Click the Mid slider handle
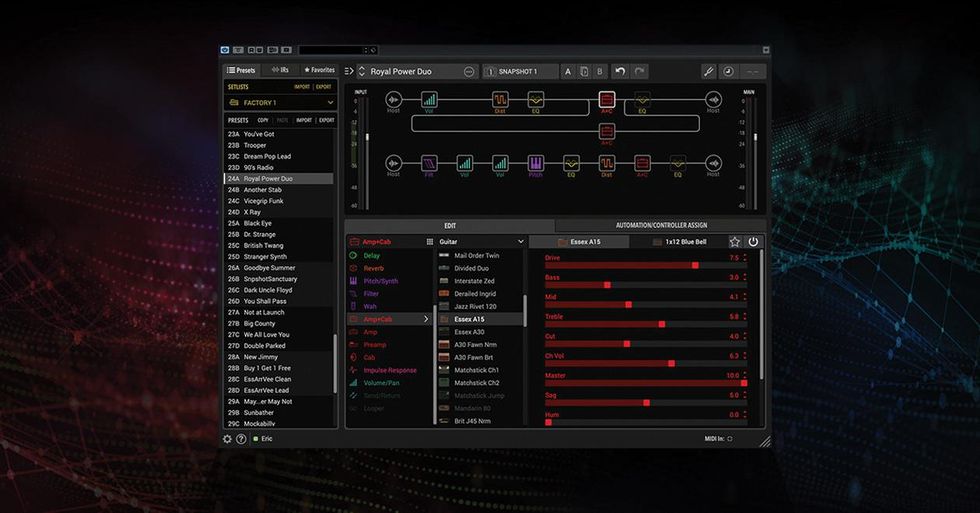The image size is (980, 513). pyautogui.click(x=628, y=305)
